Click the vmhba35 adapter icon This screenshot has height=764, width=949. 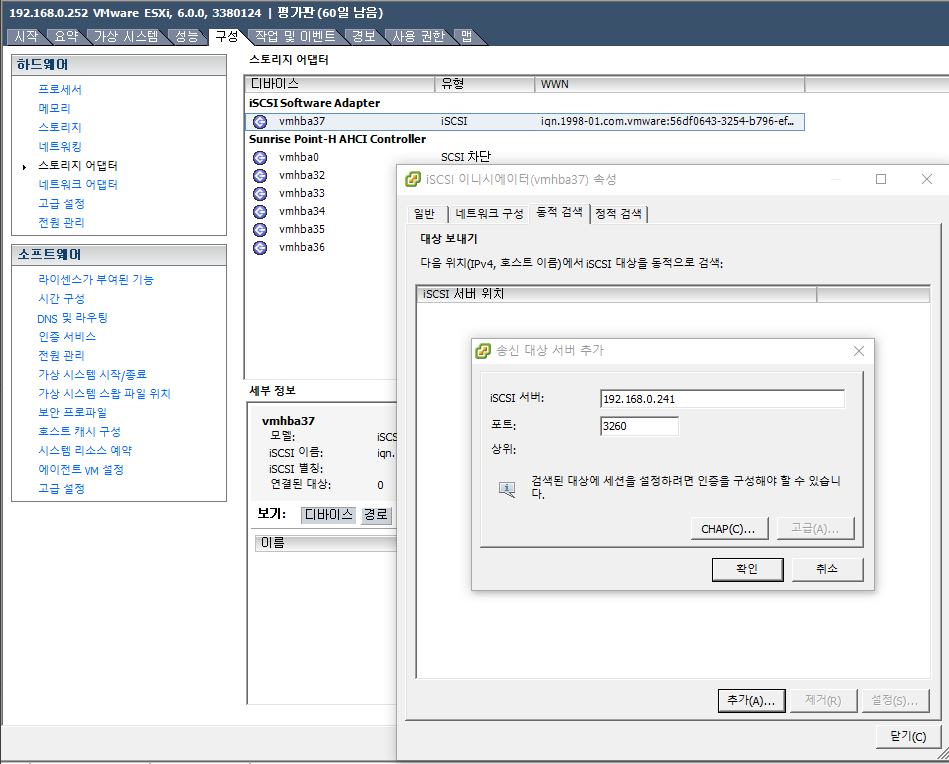260,229
